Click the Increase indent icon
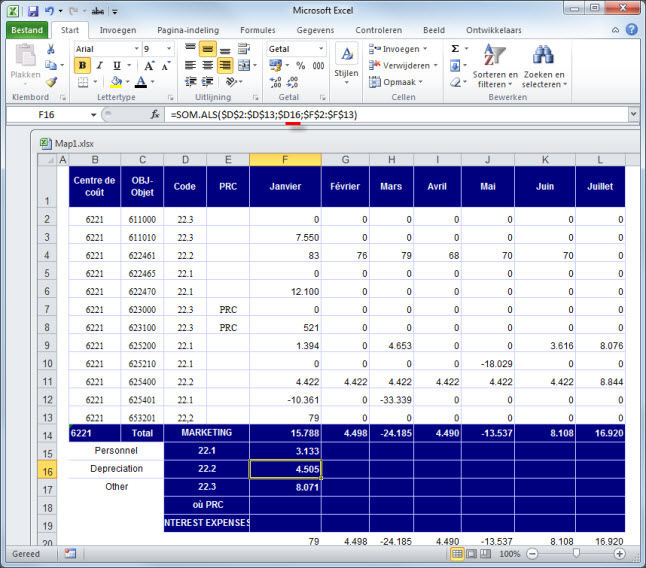646x568 pixels. (207, 82)
